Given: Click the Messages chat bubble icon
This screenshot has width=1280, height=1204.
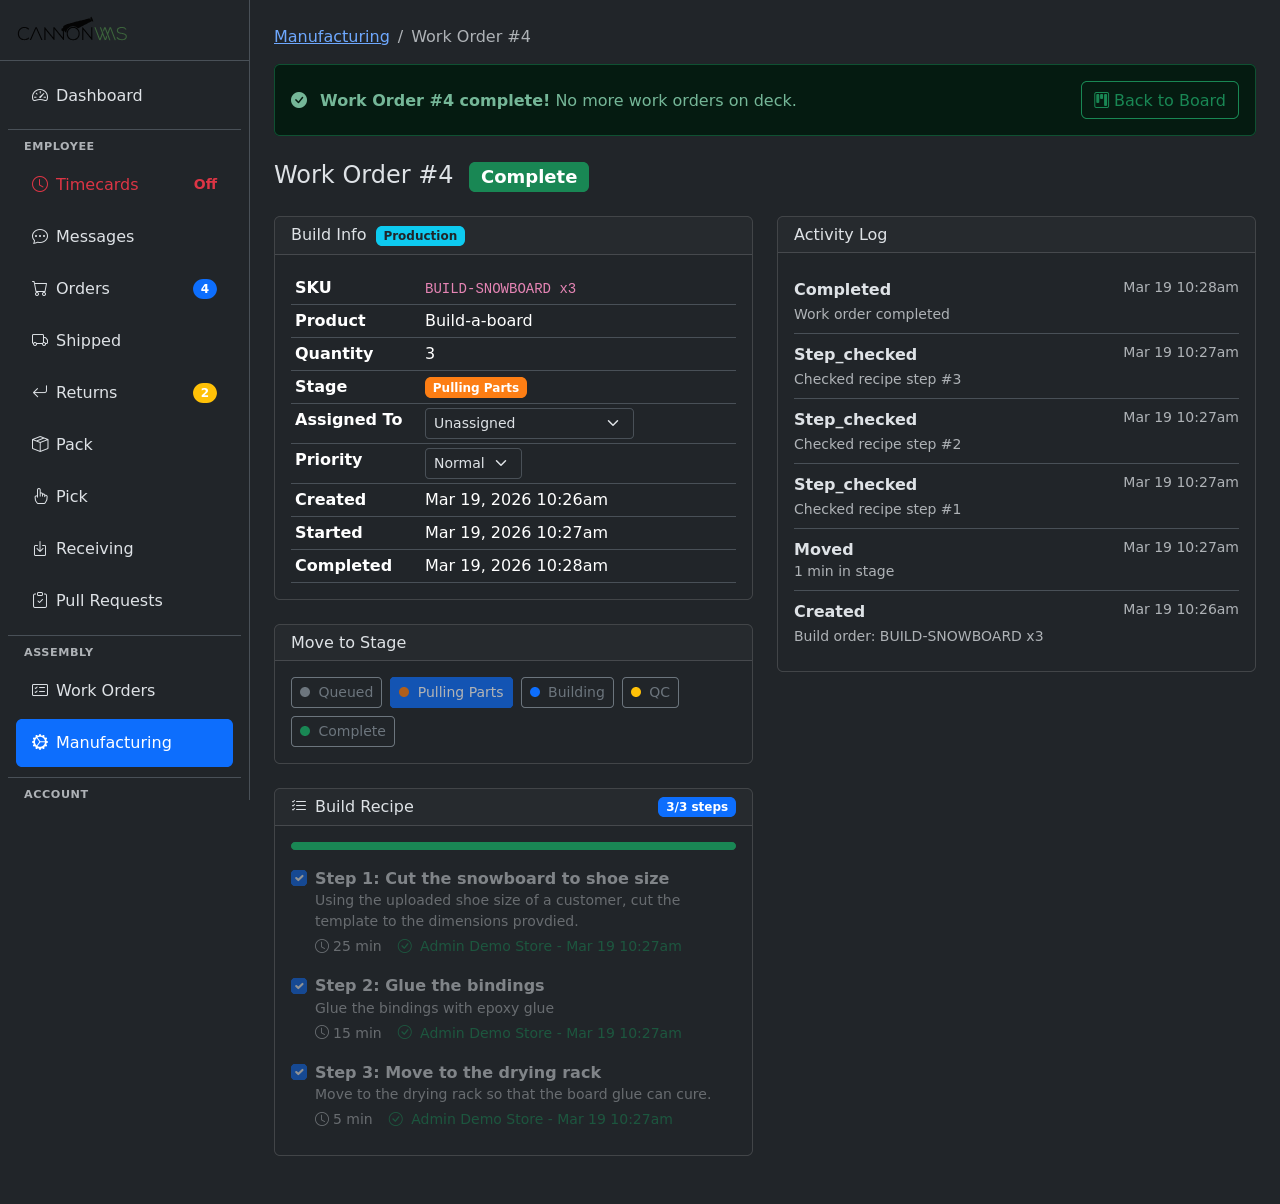Looking at the screenshot, I should pyautogui.click(x=40, y=237).
